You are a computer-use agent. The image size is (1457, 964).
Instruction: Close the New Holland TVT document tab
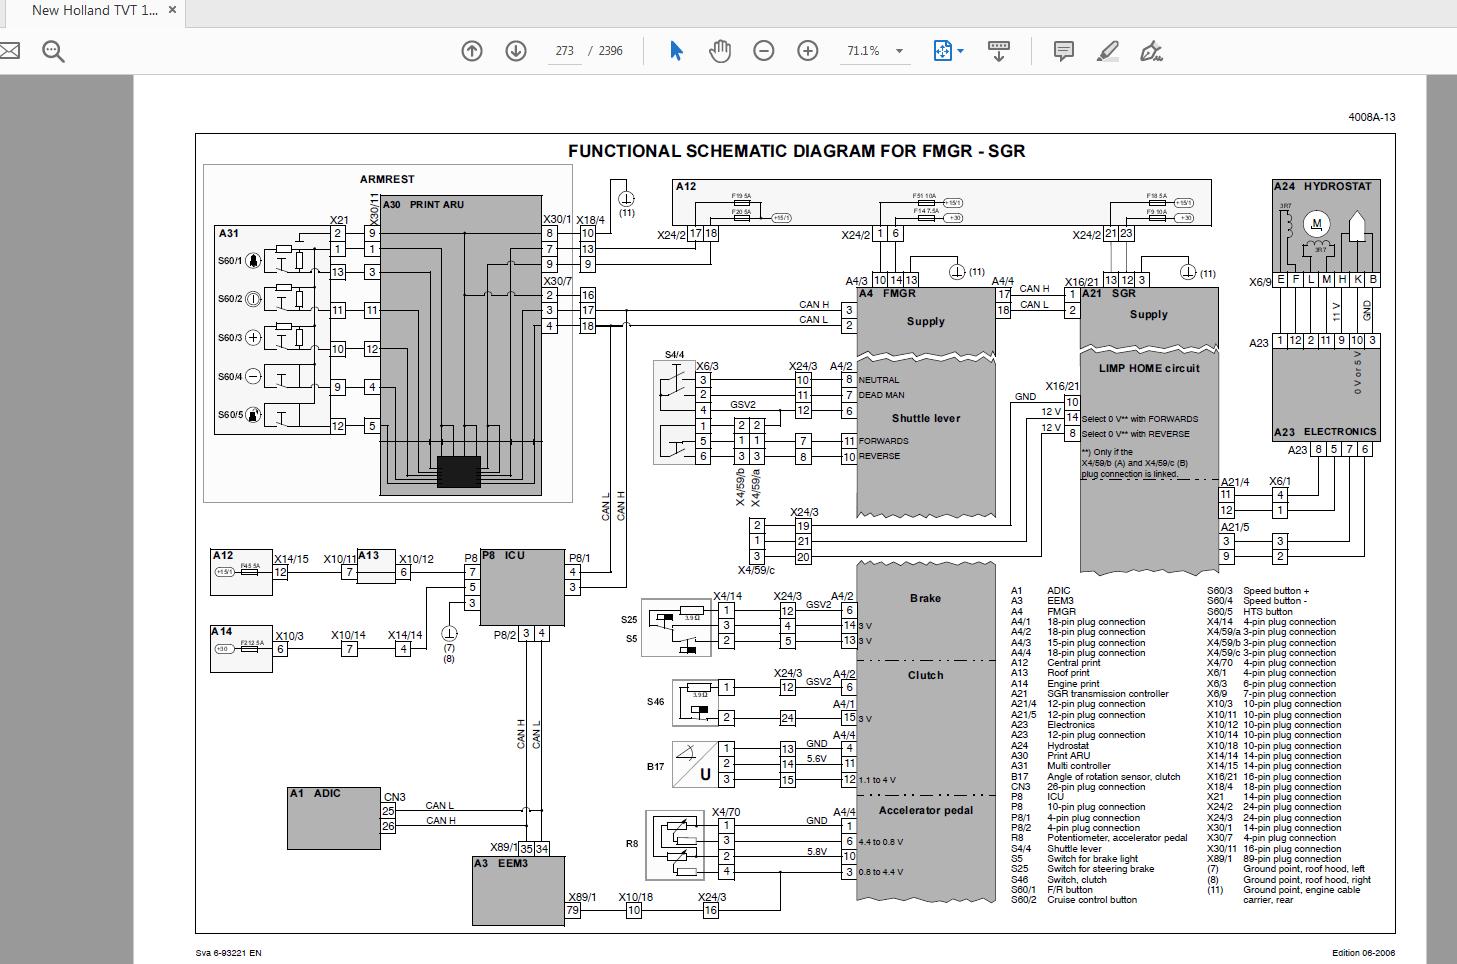(x=173, y=11)
